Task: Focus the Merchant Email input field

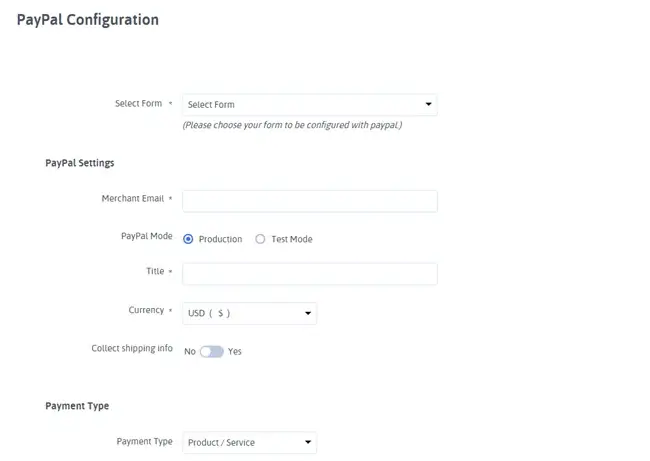Action: (309, 201)
